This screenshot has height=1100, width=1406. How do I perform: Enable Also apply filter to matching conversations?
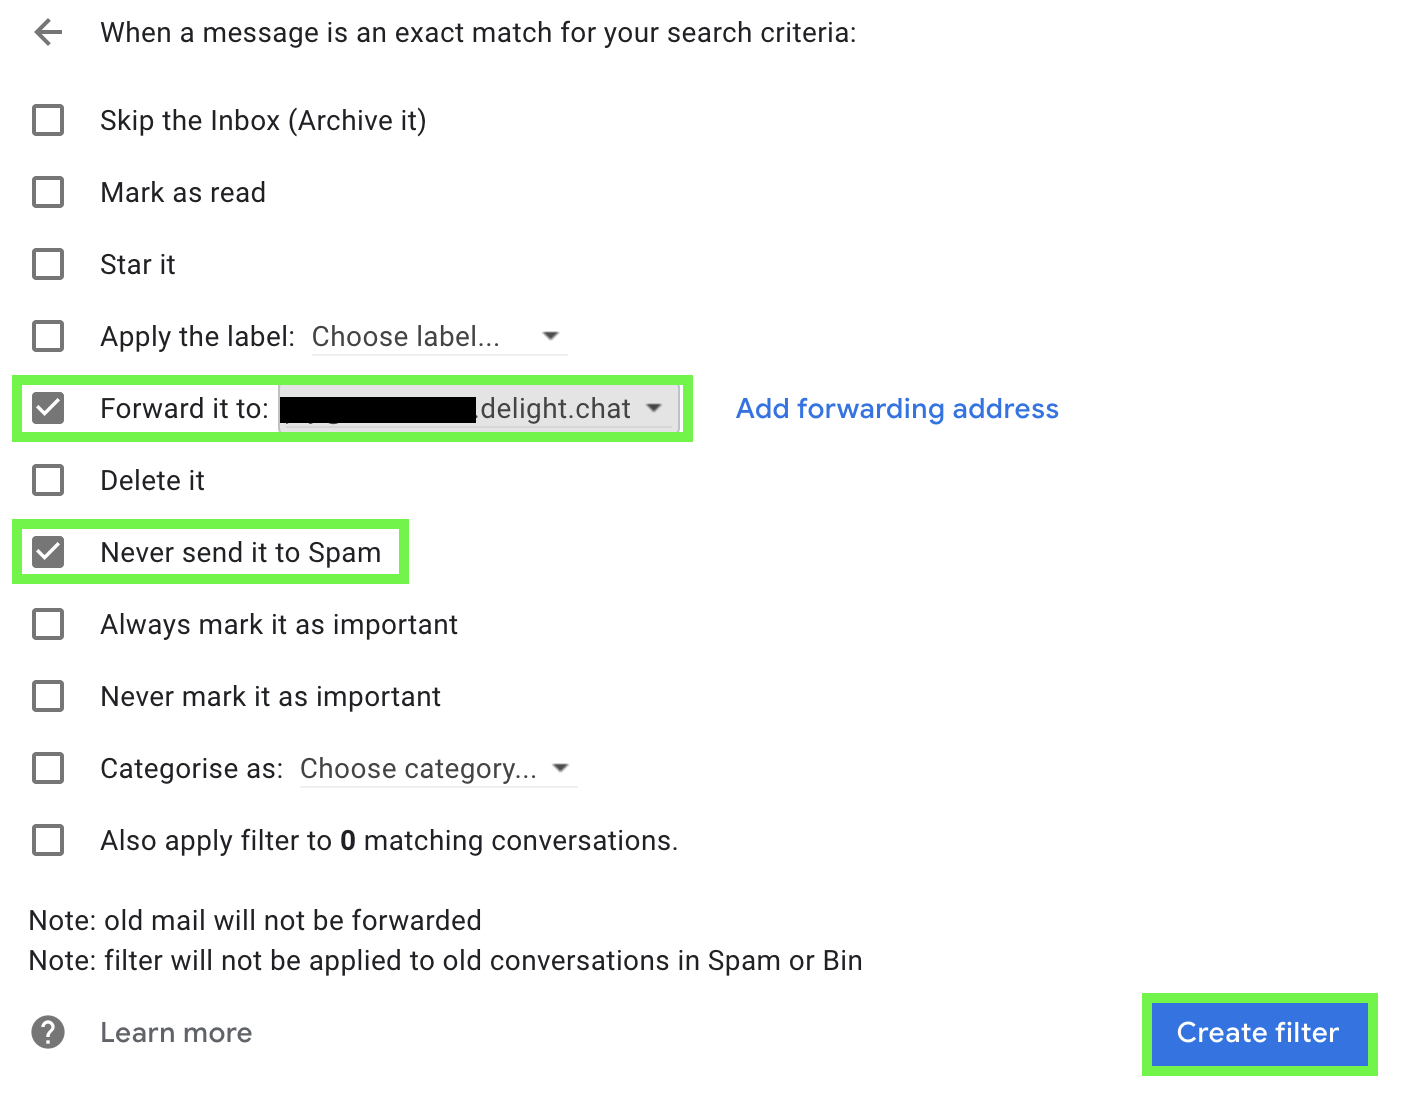[48, 840]
